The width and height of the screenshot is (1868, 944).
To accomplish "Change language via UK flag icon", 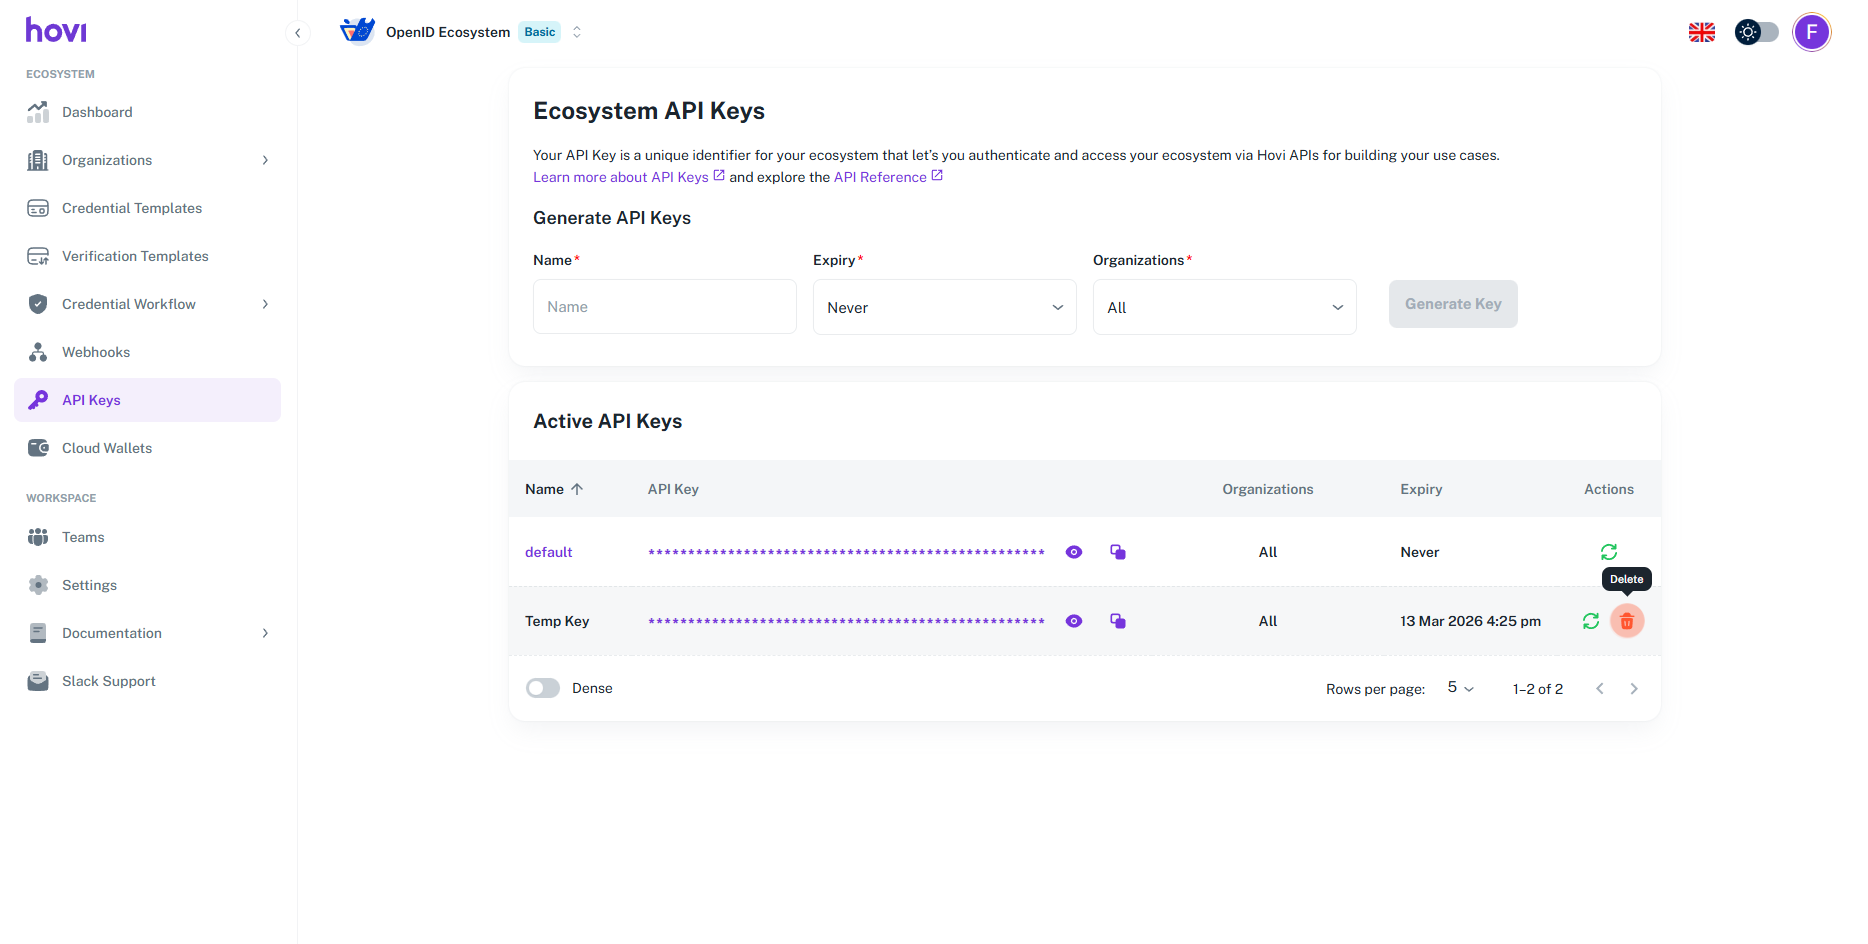I will tap(1701, 32).
